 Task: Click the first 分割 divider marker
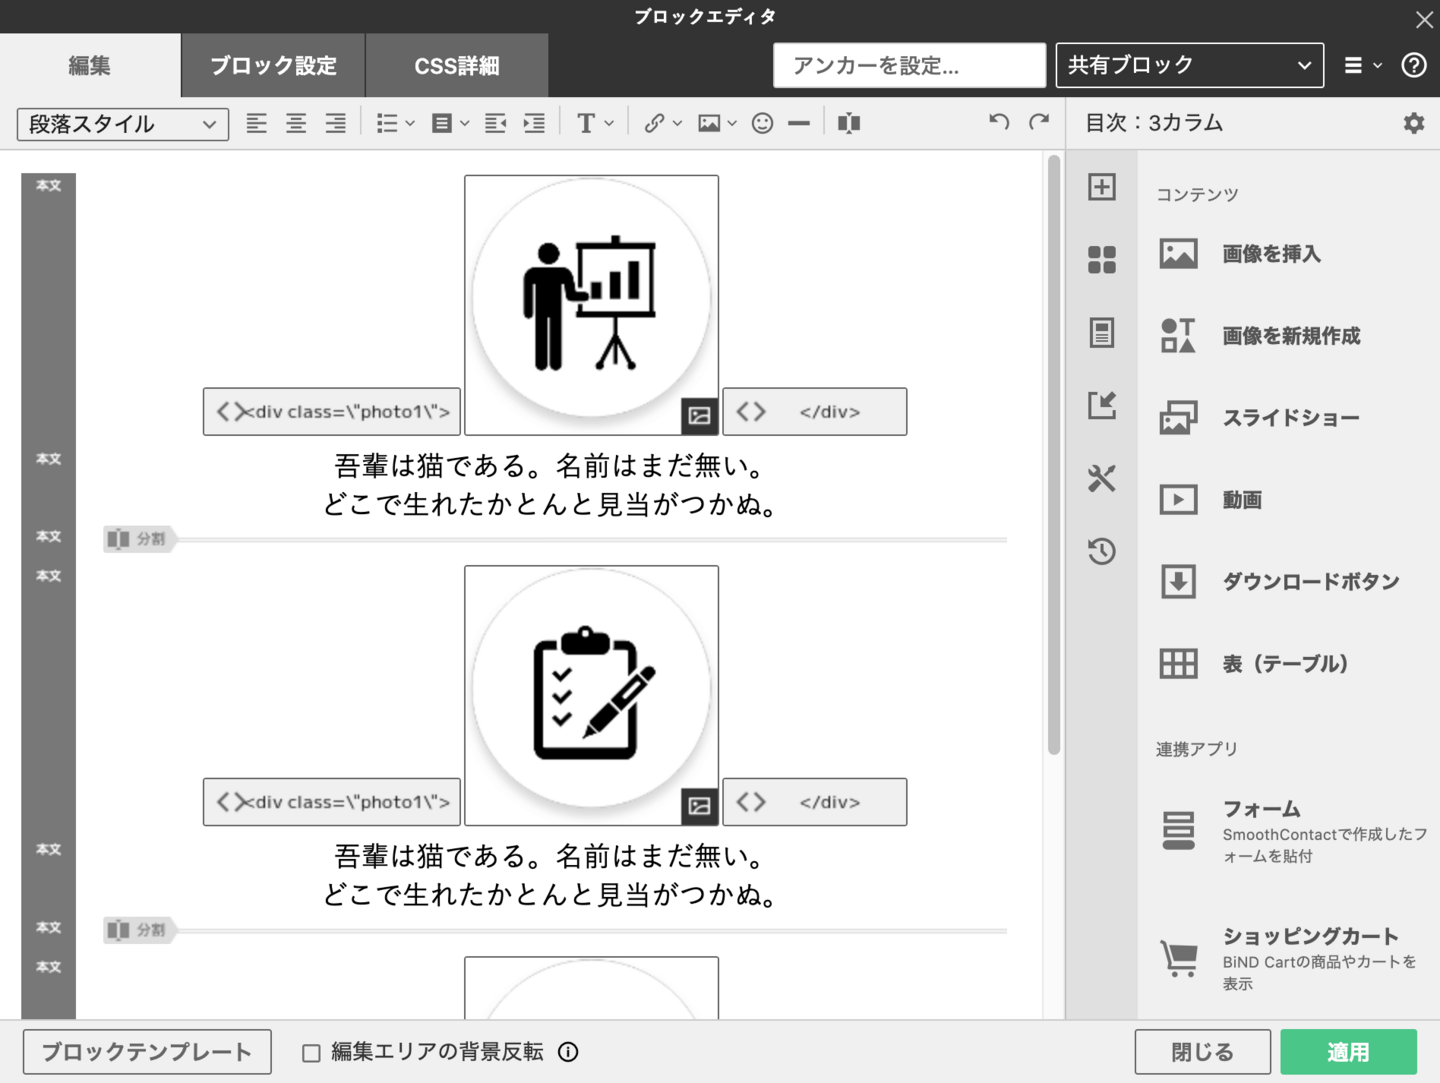coord(140,539)
